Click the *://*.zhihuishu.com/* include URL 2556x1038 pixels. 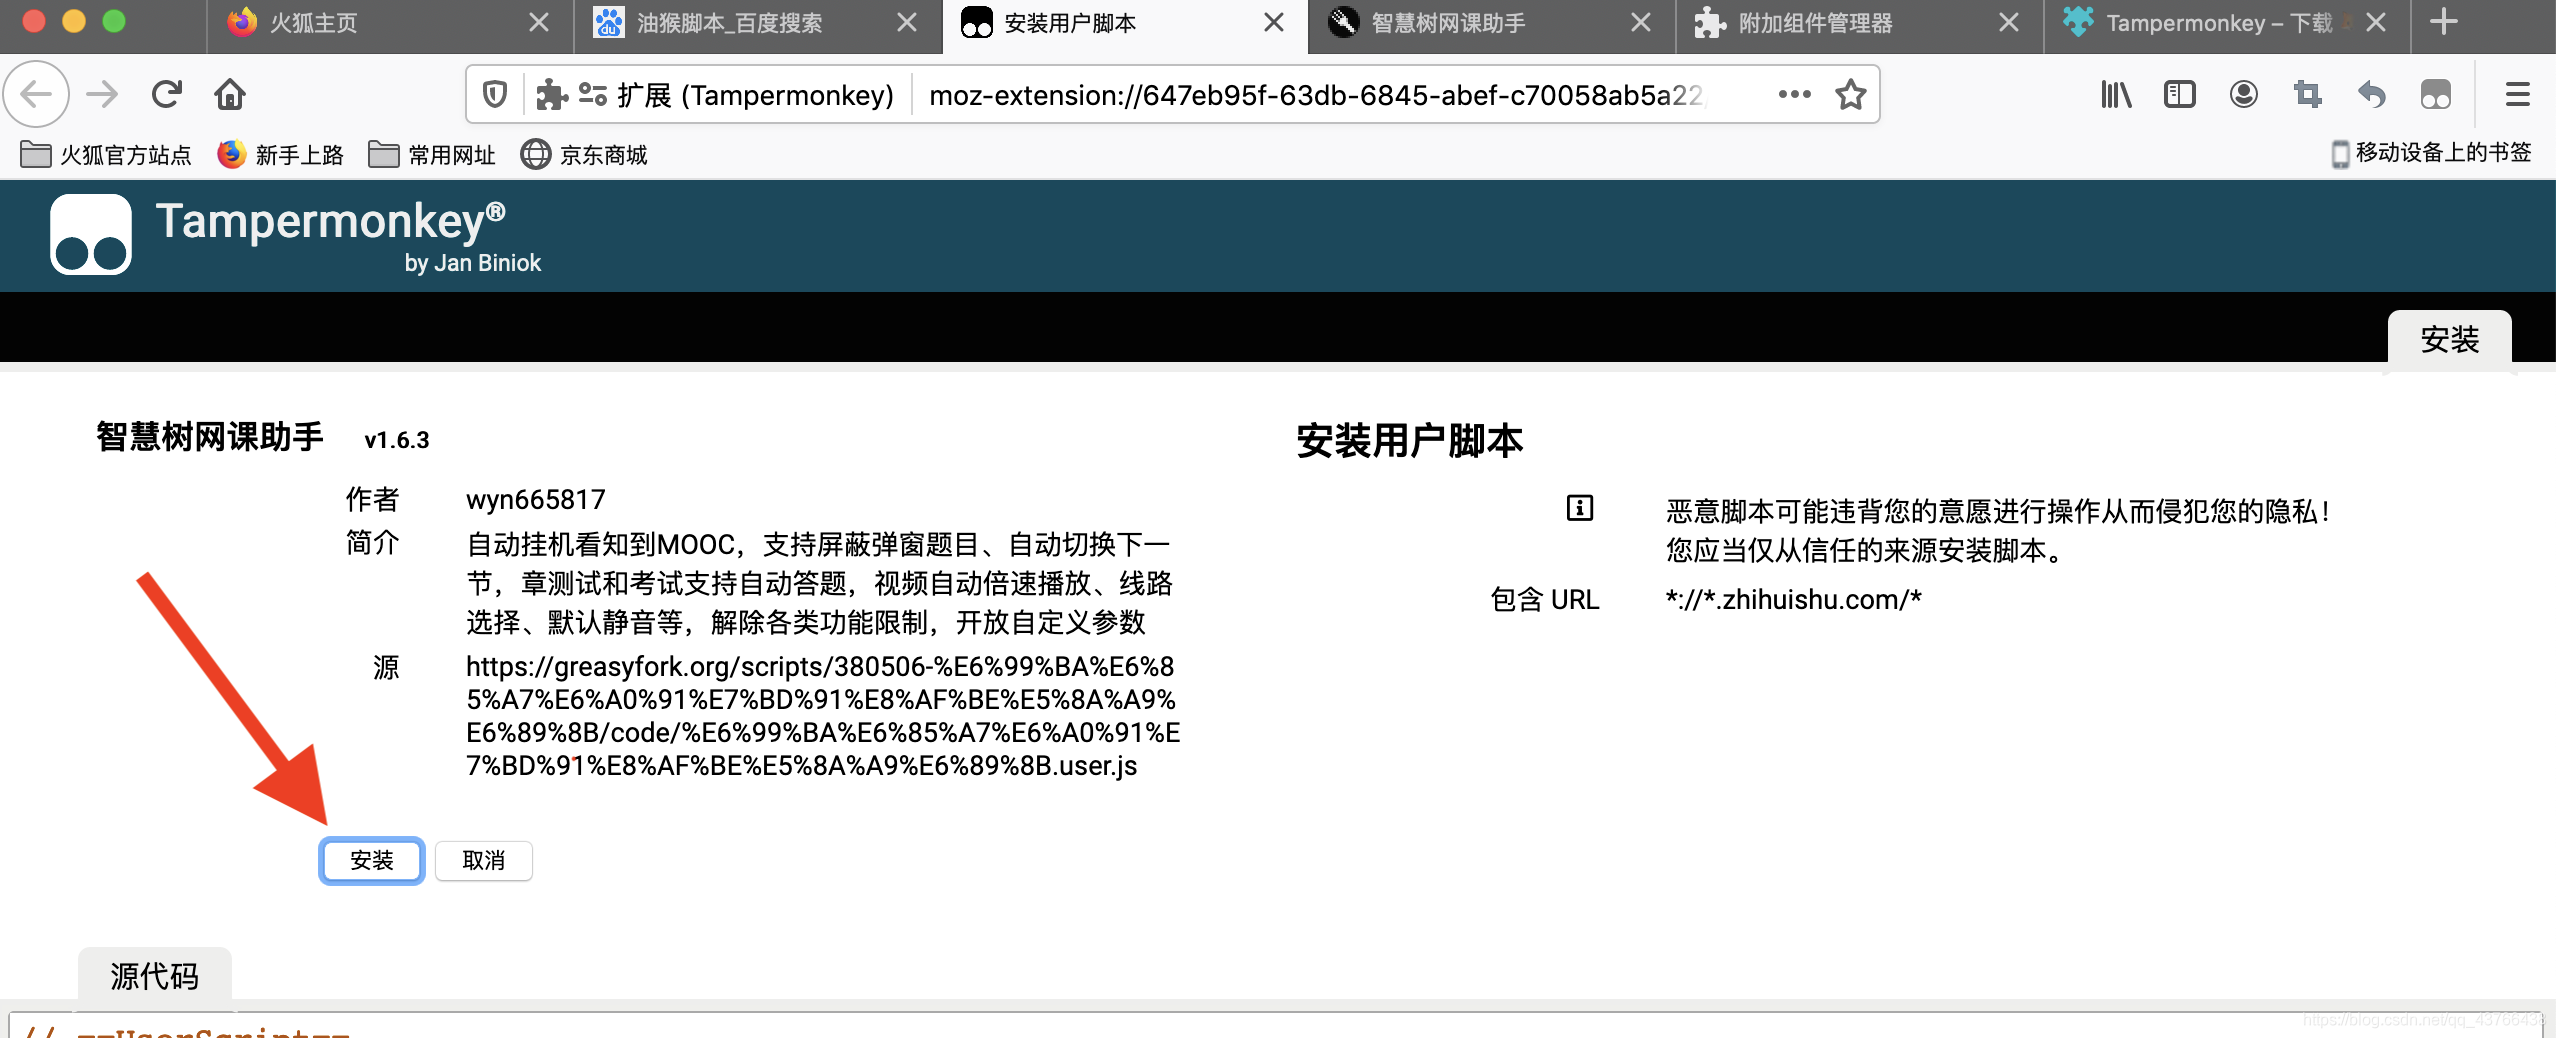(1794, 599)
